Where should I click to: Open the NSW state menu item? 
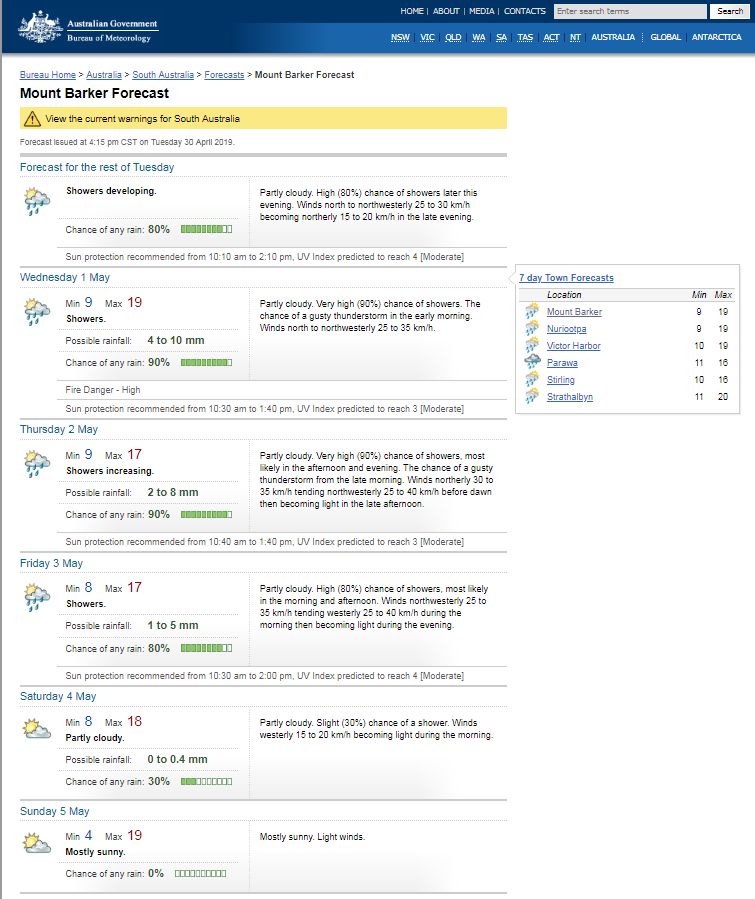pos(400,37)
